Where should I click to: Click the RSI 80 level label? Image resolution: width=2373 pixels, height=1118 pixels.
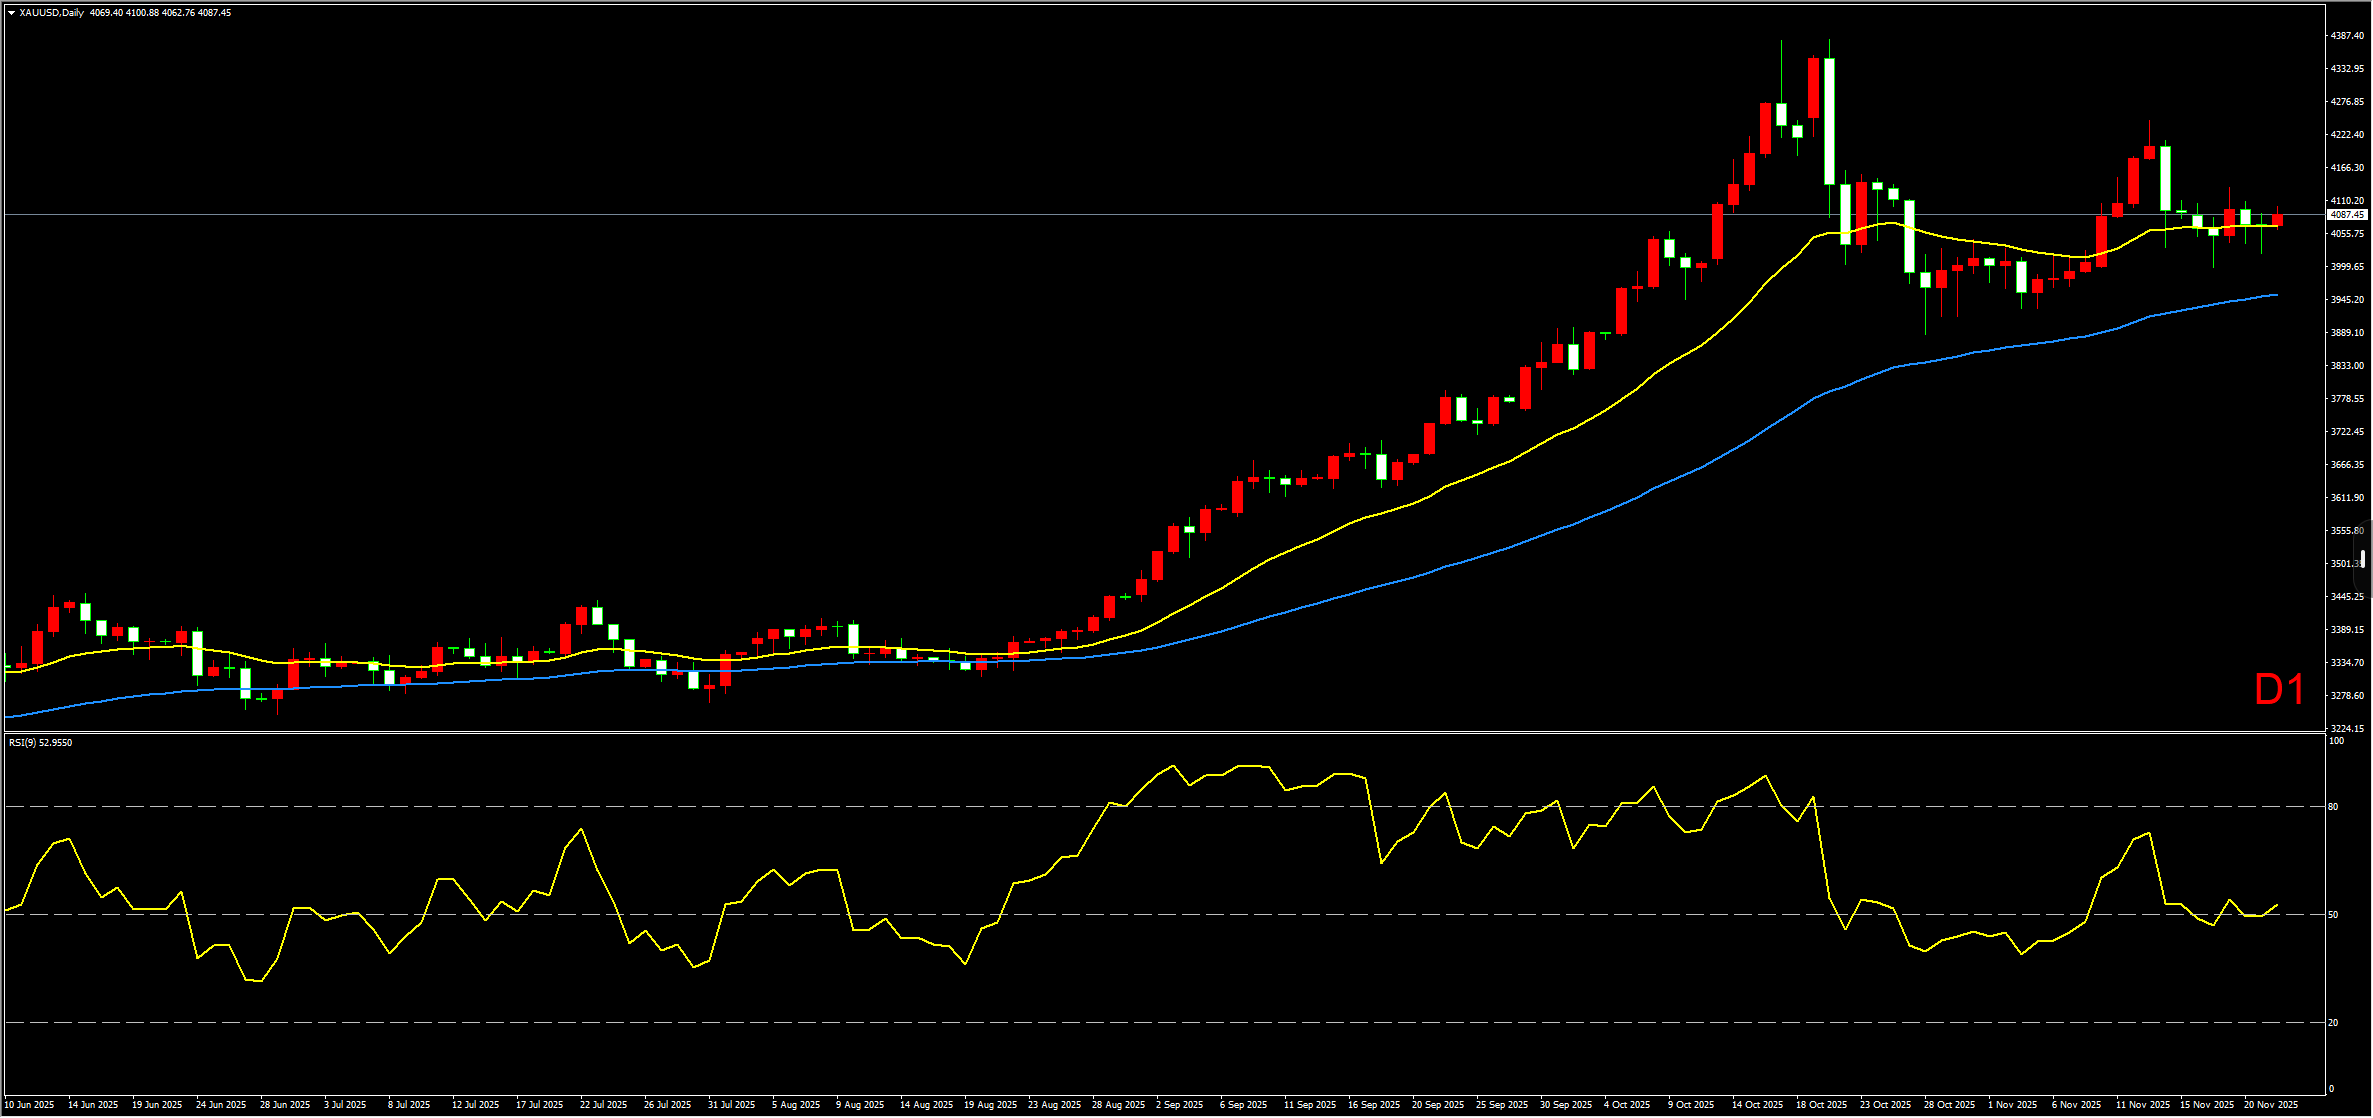[x=2333, y=807]
